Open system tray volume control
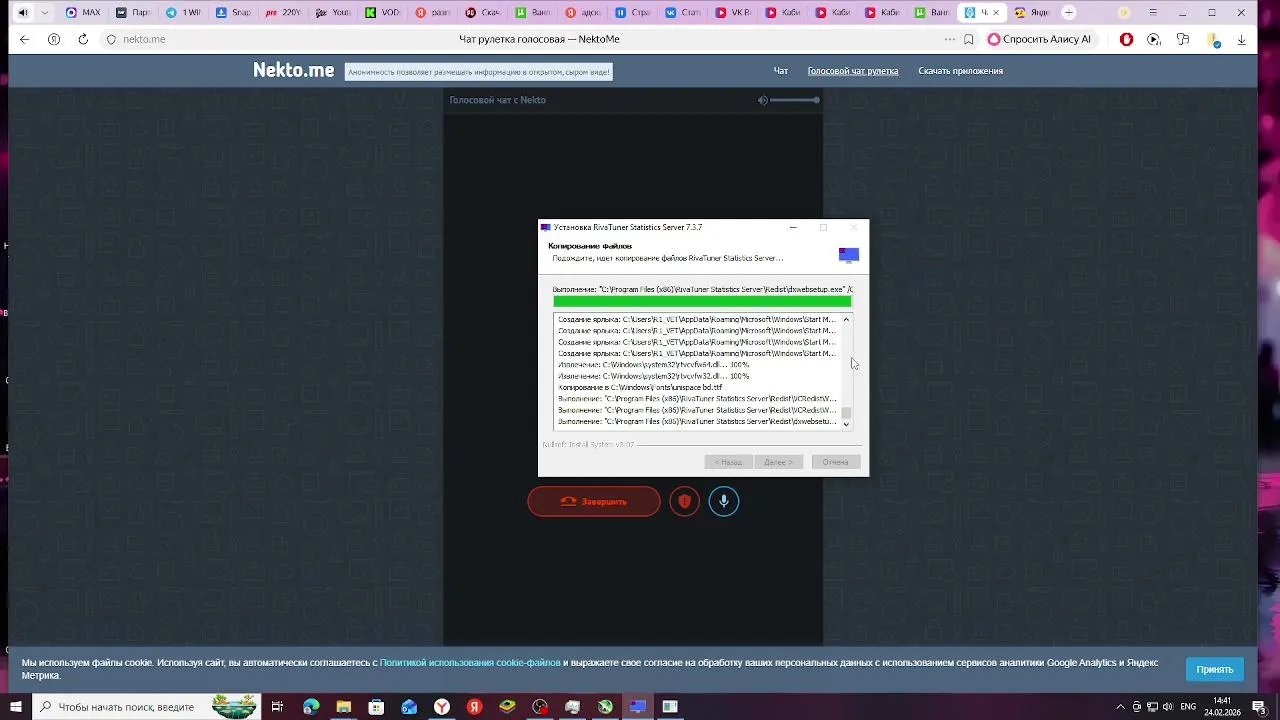This screenshot has height=720, width=1280. [1168, 707]
